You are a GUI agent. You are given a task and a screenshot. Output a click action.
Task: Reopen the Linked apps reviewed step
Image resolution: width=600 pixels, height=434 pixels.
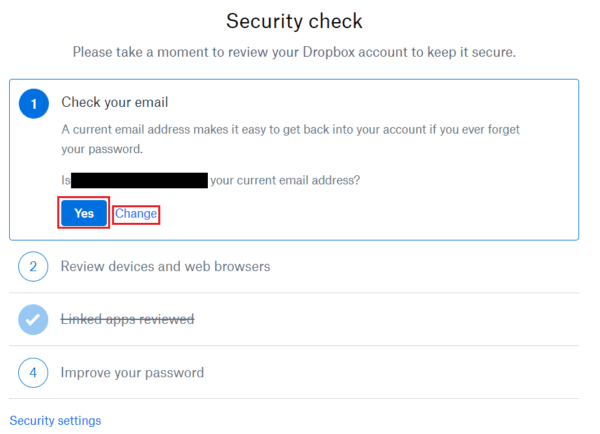[x=127, y=320]
